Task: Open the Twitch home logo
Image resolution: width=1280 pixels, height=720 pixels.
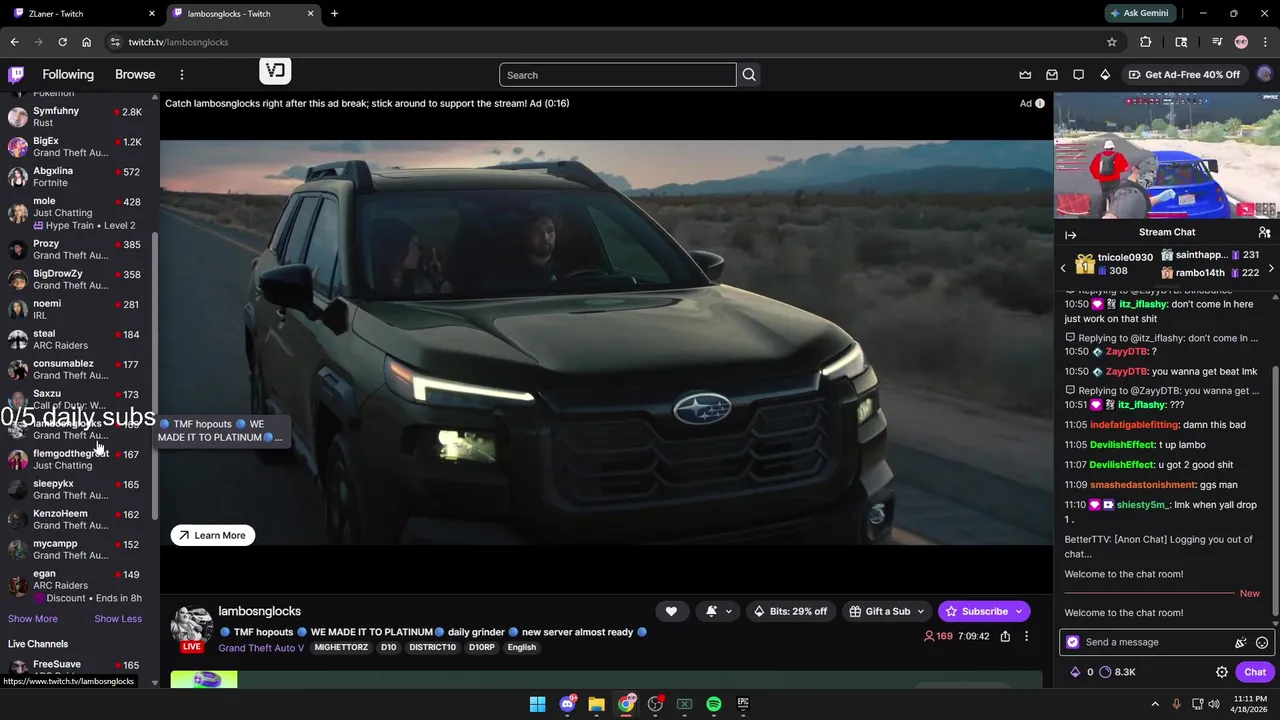Action: coord(16,74)
